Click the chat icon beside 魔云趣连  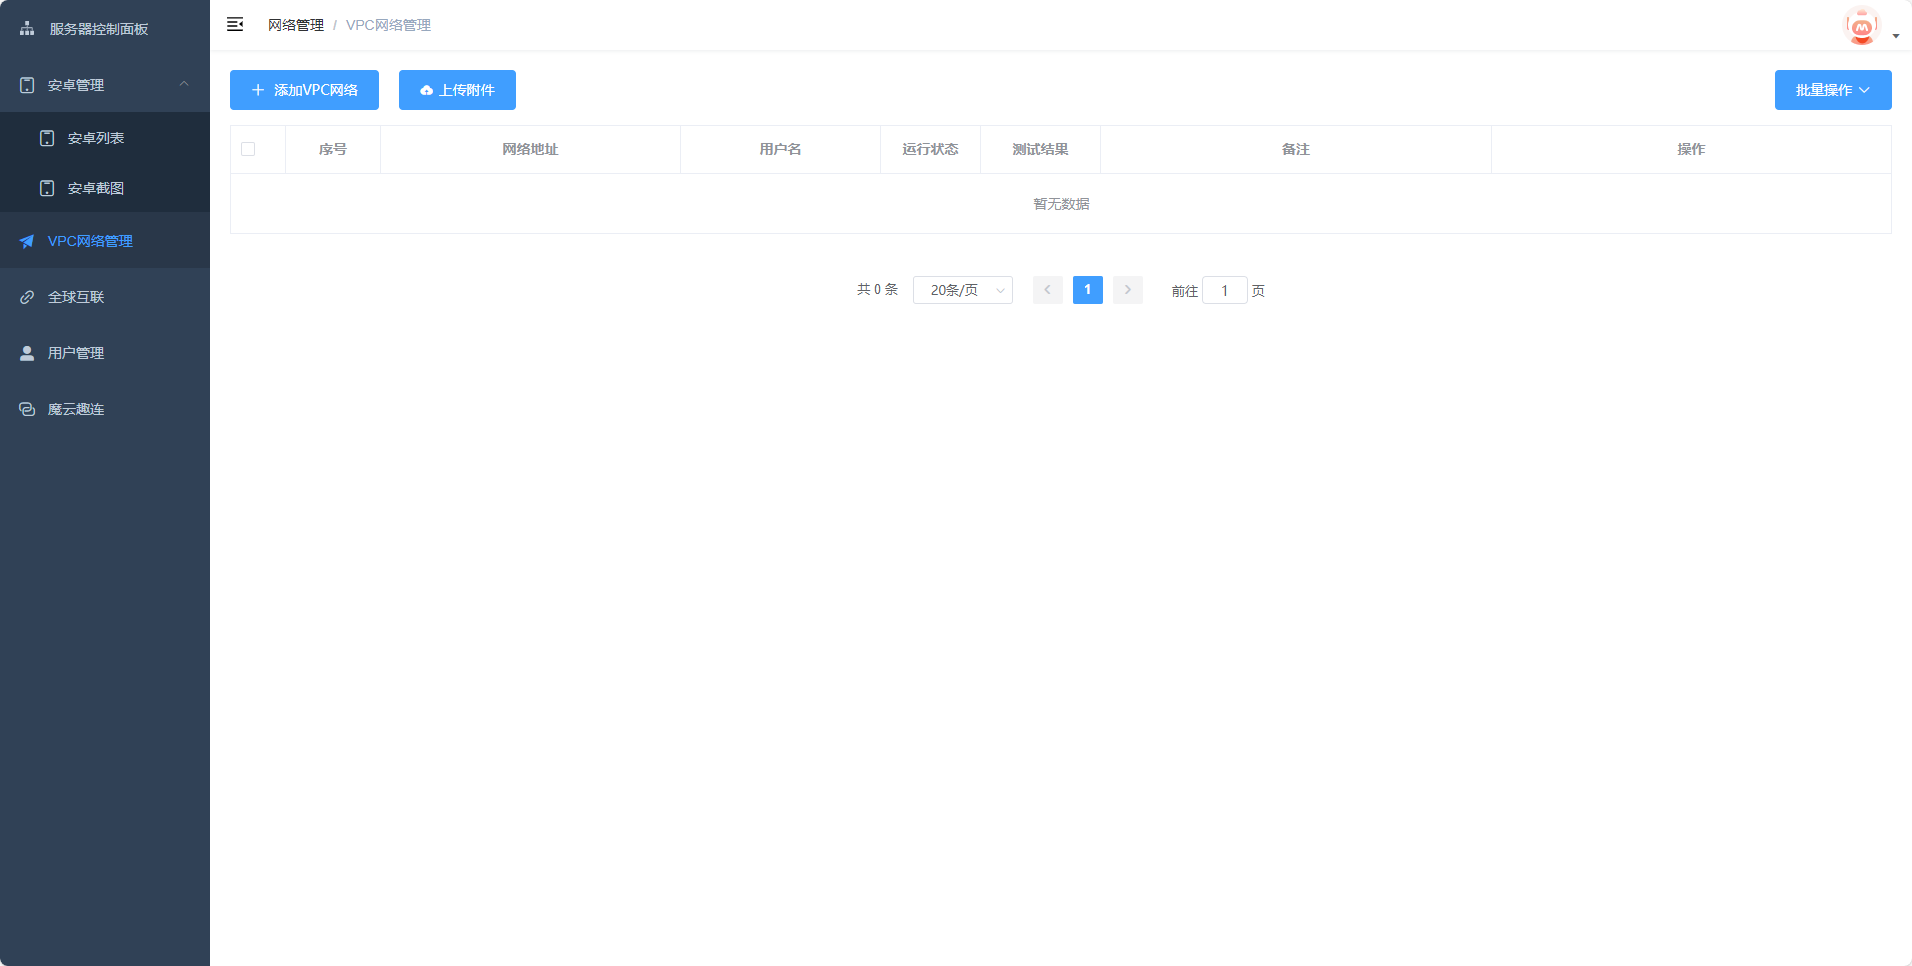27,409
